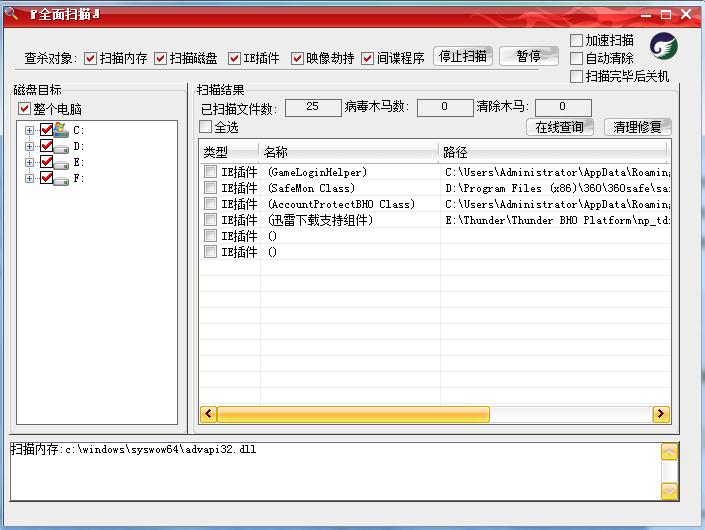Viewport: 705px width, 530px height.
Task: Expand the C: drive tree node
Action: 29,130
